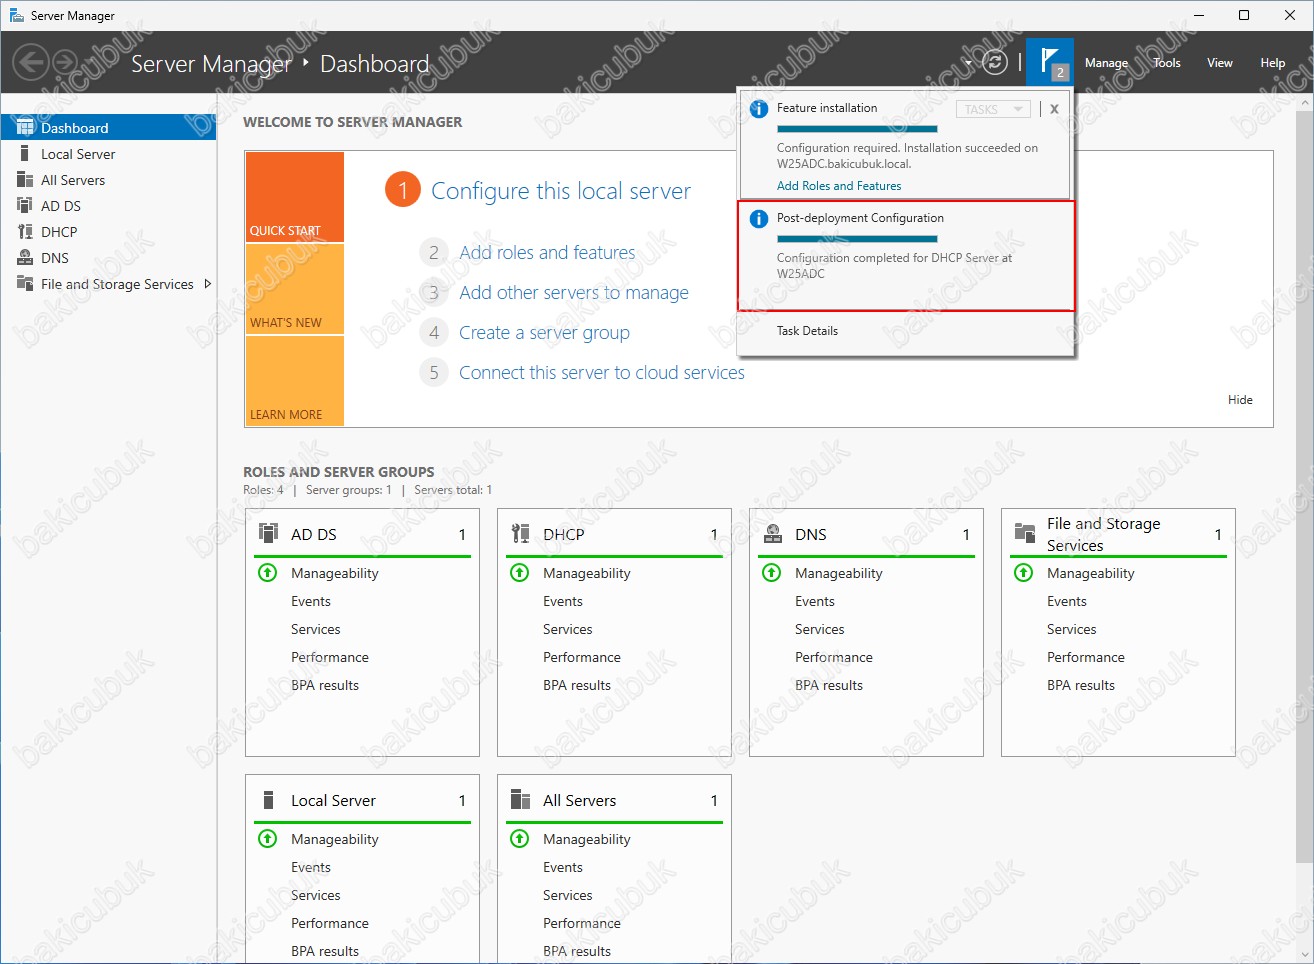Click Add other servers to manage

574,293
